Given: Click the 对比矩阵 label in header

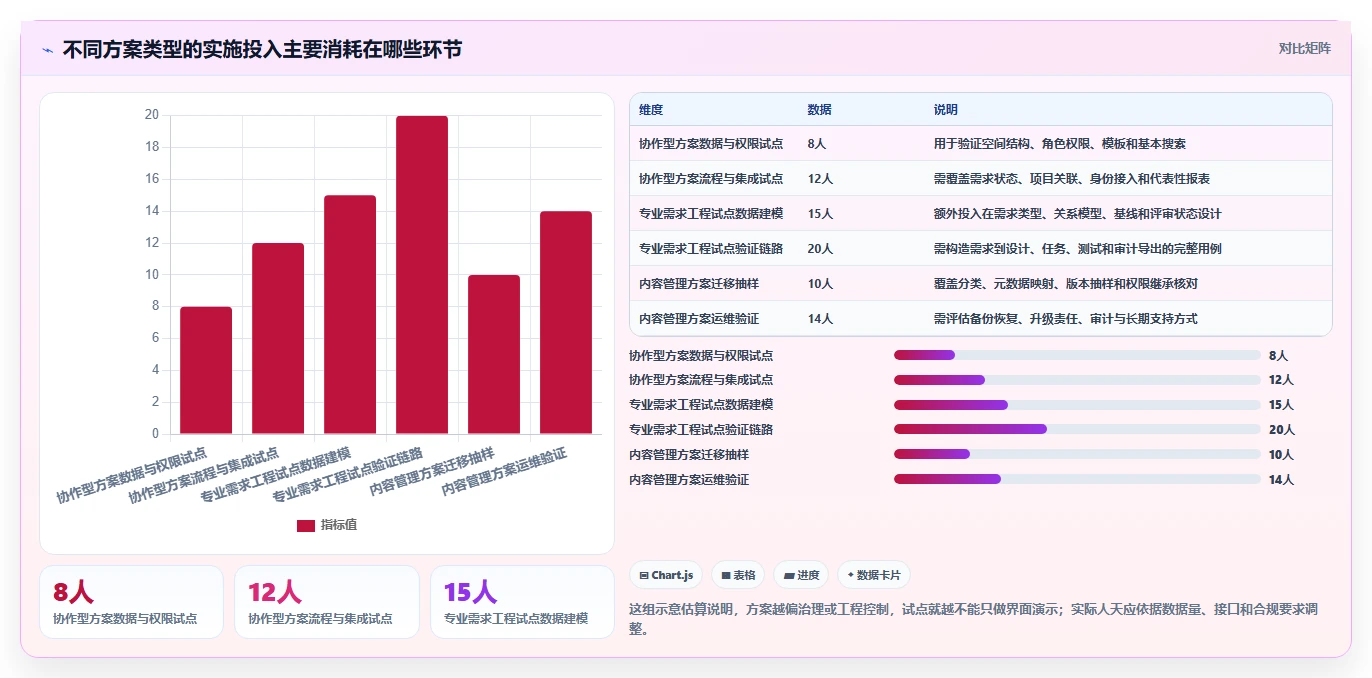Looking at the screenshot, I should click(1304, 48).
